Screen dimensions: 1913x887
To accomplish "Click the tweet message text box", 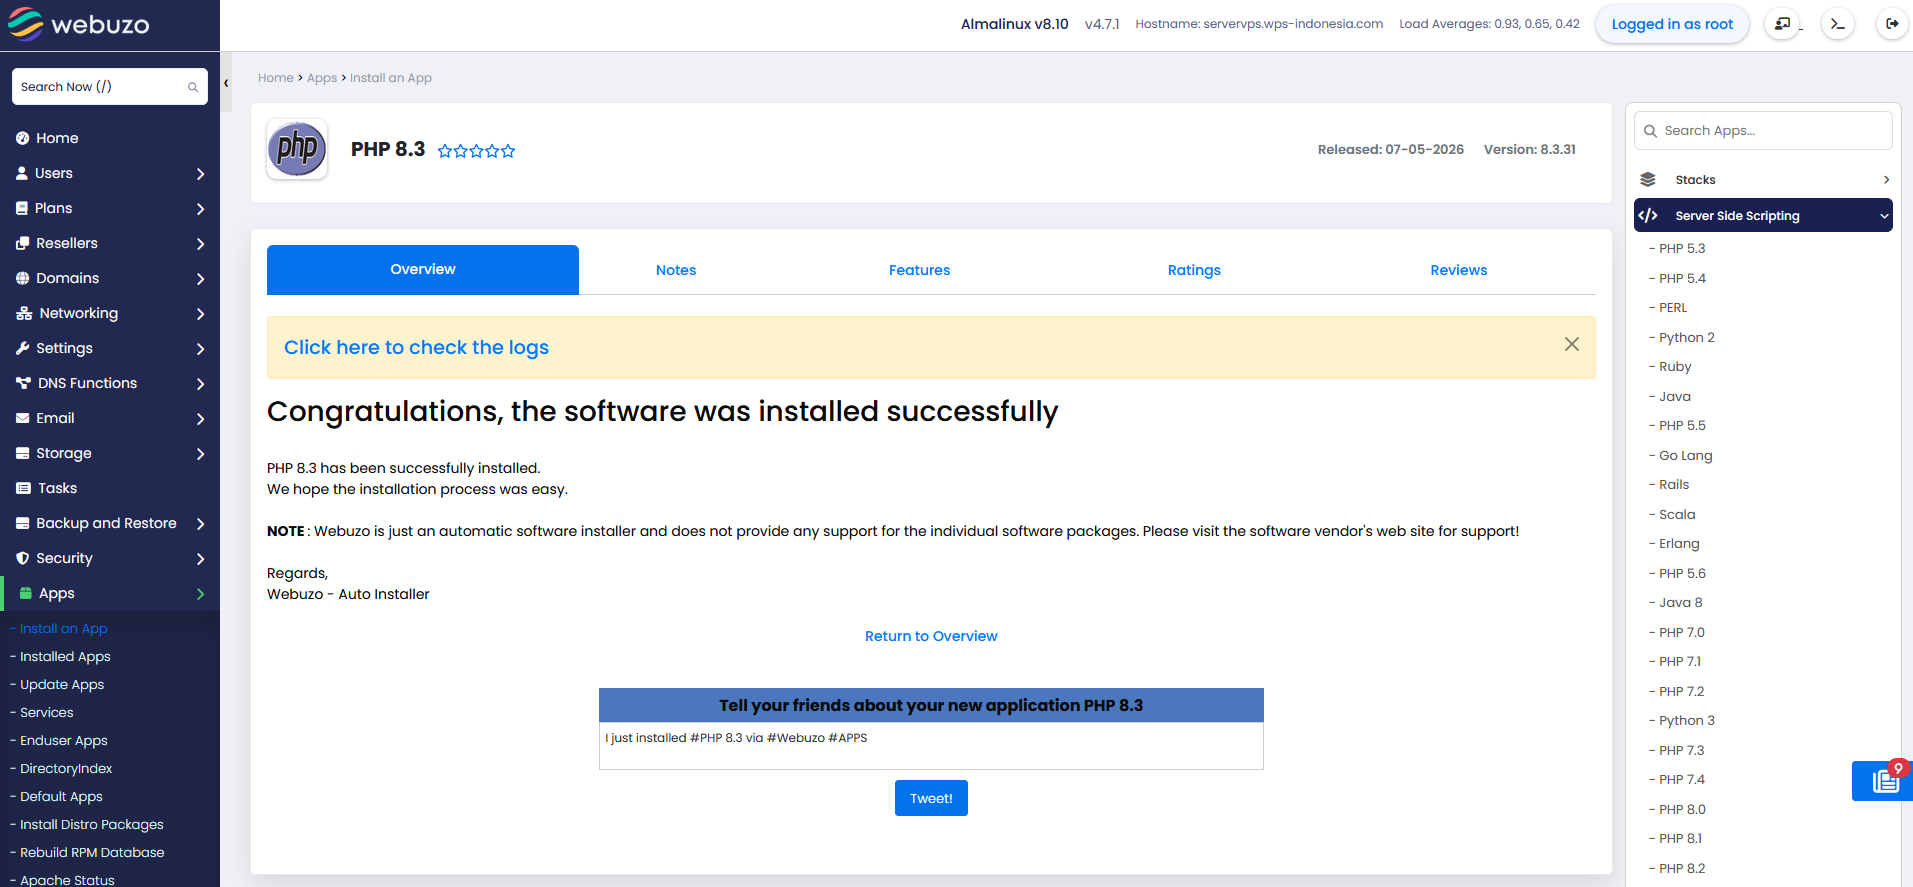I will coord(931,746).
